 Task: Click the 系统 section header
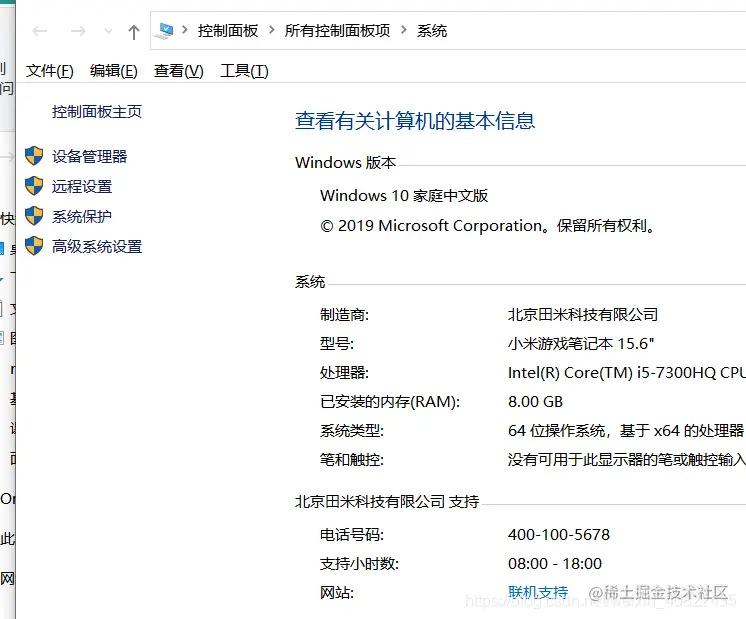(310, 282)
